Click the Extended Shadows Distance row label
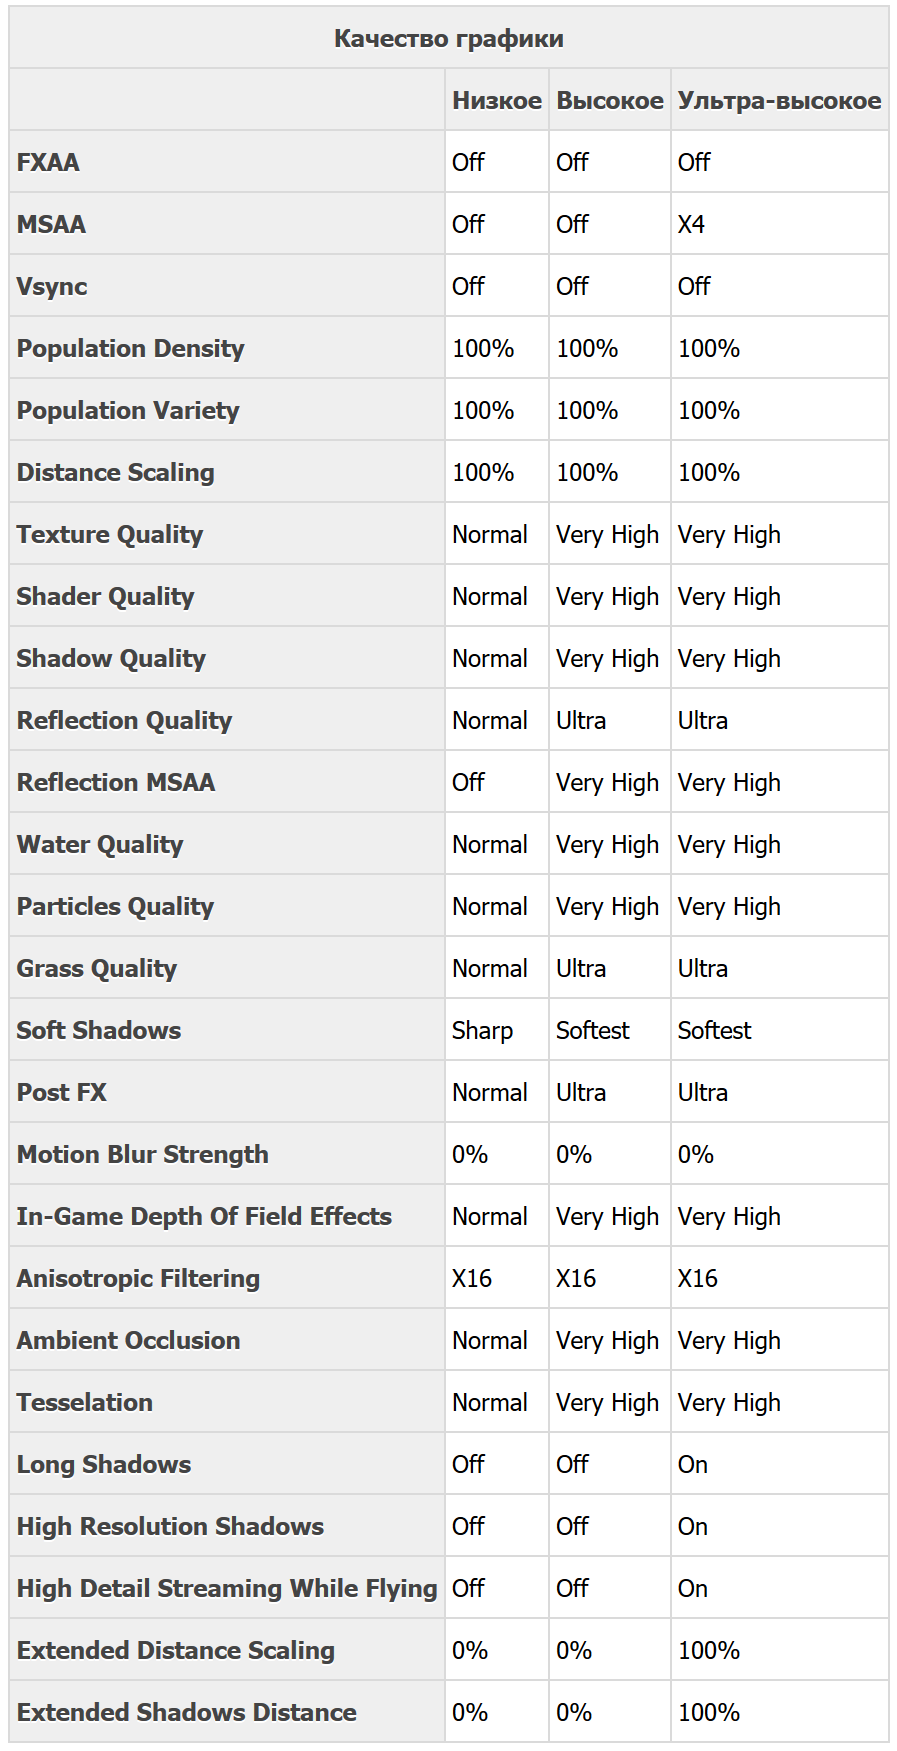Screen dimensions: 897x1751 [186, 1712]
